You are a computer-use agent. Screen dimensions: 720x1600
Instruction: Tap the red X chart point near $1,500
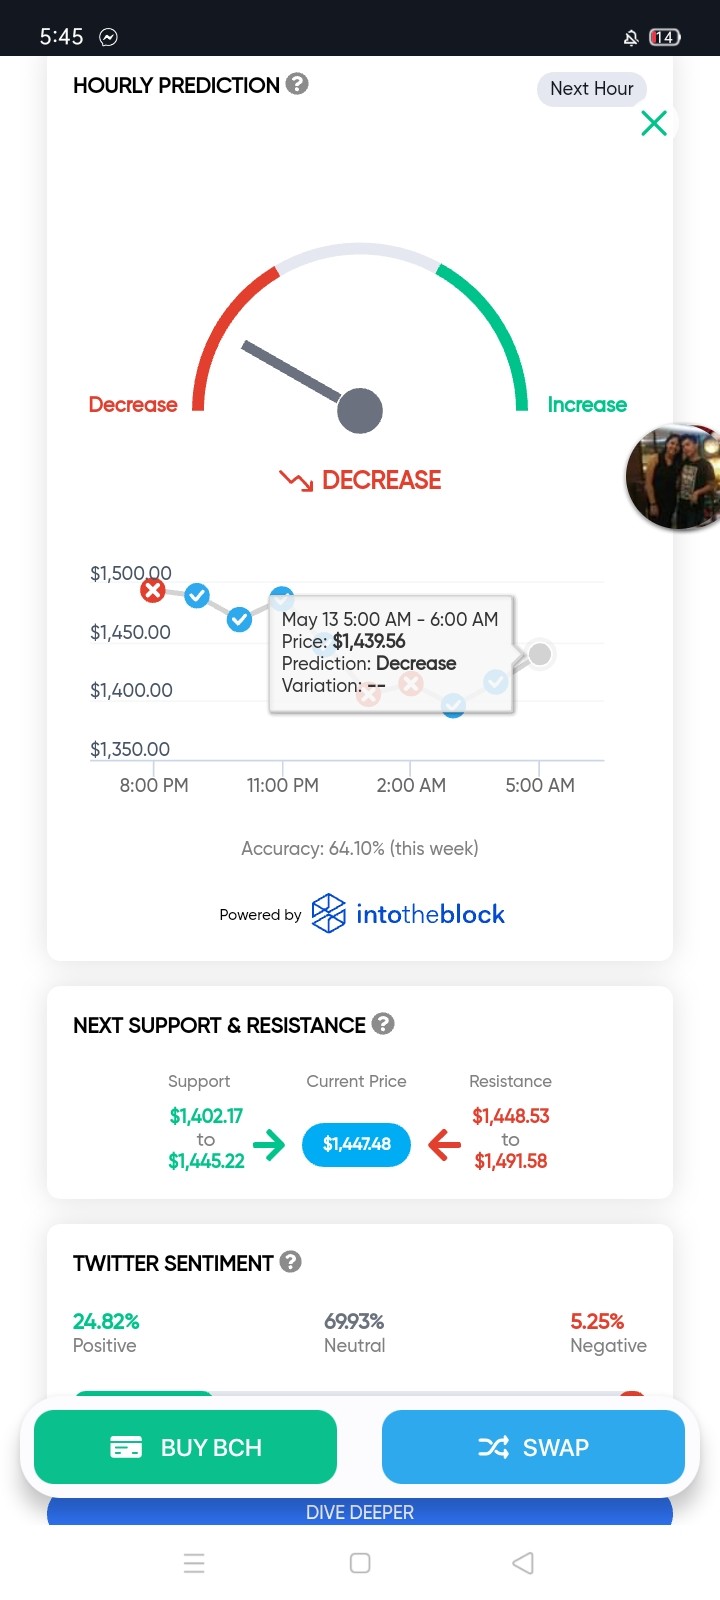[x=153, y=590]
